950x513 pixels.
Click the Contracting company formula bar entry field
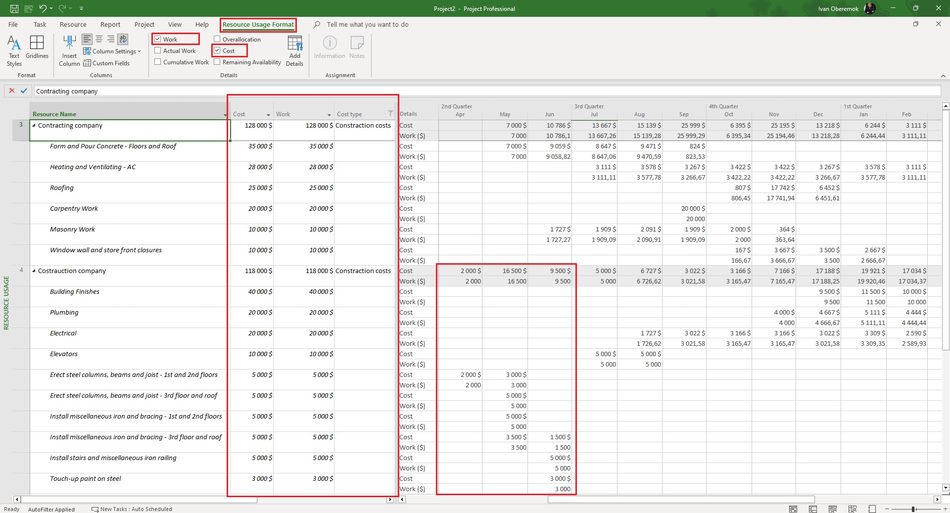(x=487, y=91)
